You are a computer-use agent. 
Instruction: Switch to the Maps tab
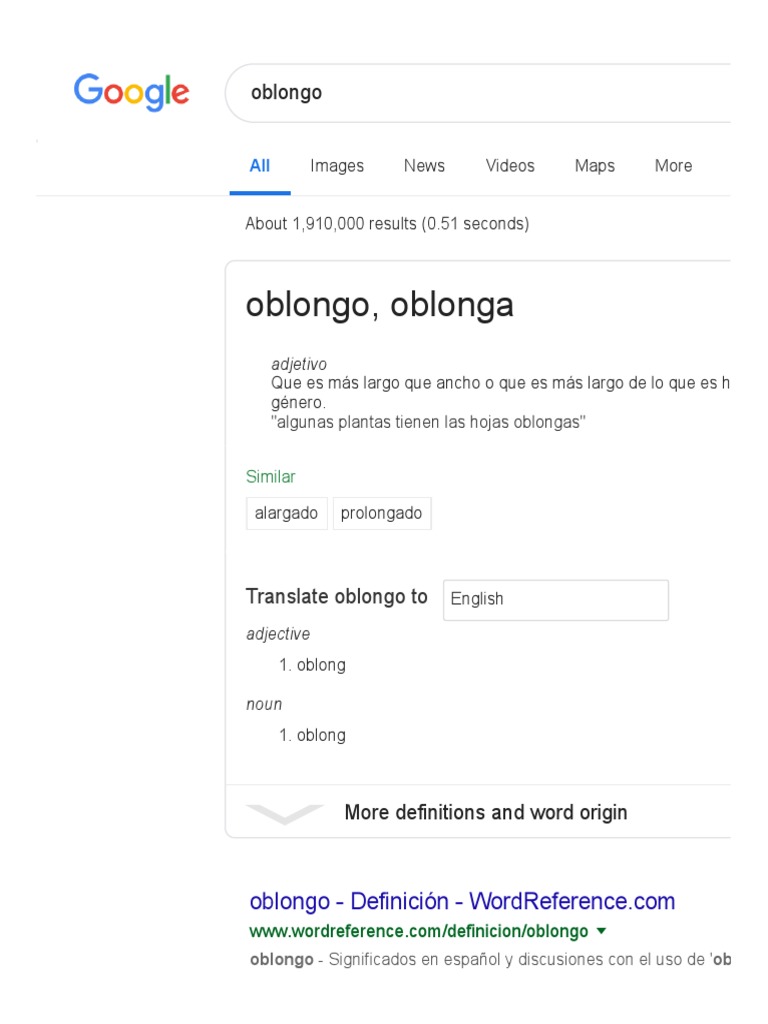click(x=594, y=166)
